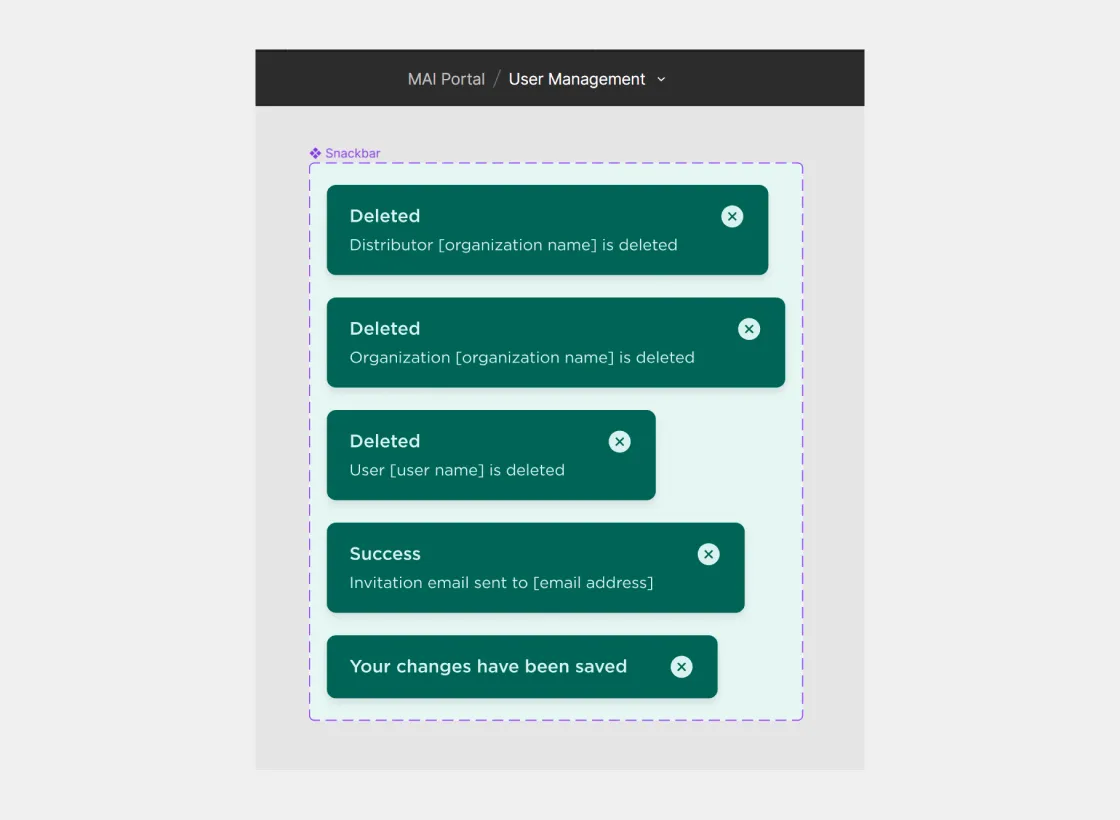
Task: Select User [user name] is deleted text
Action: pyautogui.click(x=457, y=470)
